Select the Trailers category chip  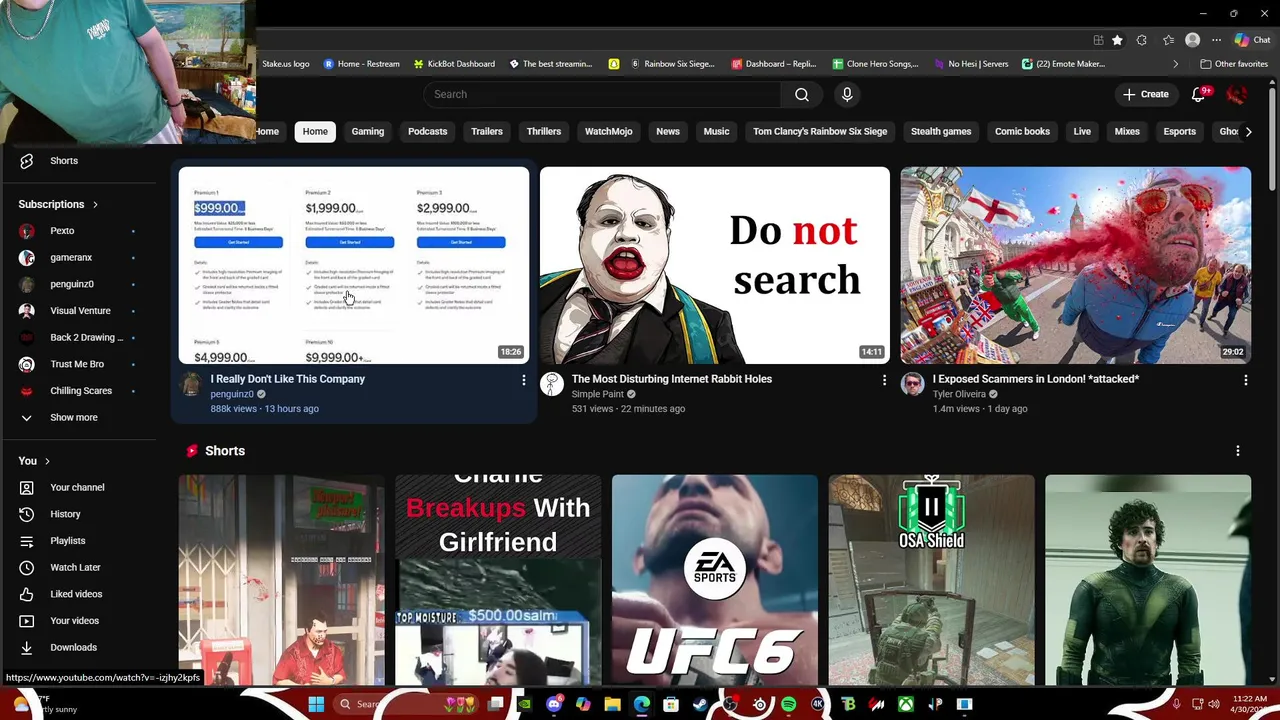[487, 132]
